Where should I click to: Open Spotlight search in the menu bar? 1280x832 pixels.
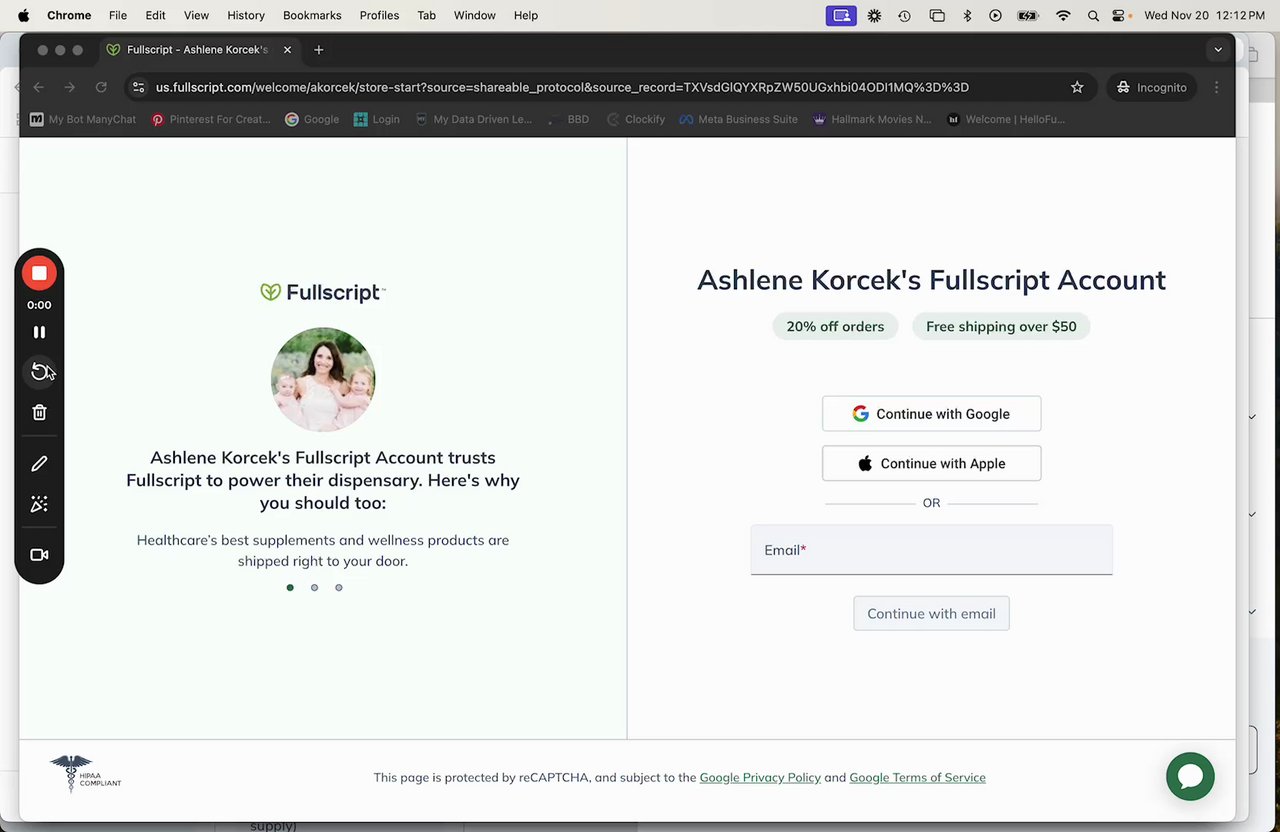coord(1093,15)
